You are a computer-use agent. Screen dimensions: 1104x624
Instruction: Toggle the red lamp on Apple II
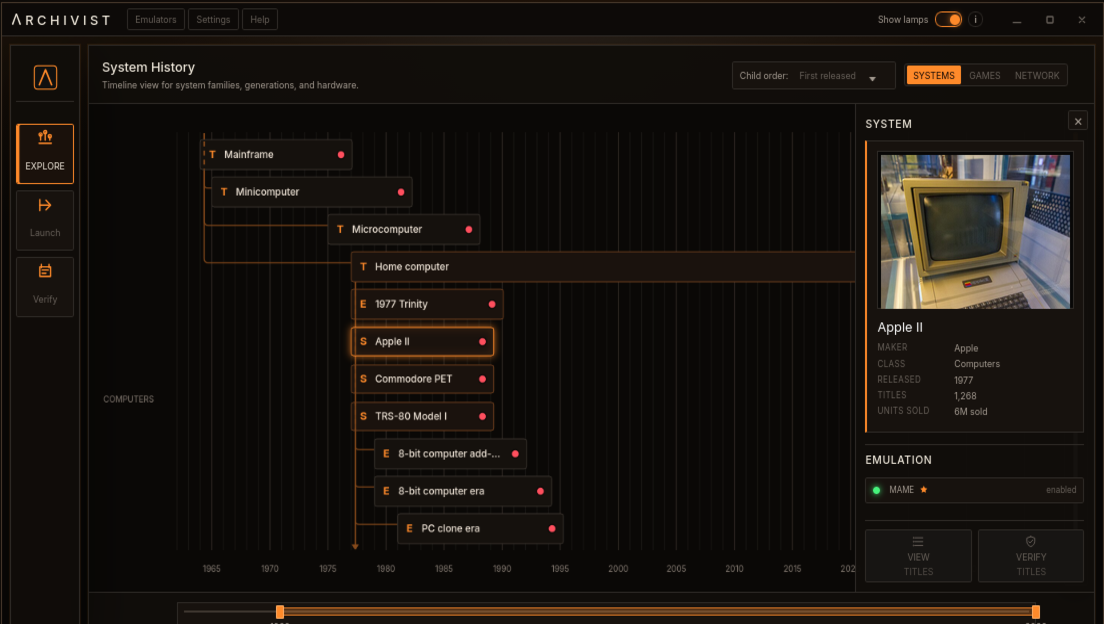pyautogui.click(x=482, y=341)
